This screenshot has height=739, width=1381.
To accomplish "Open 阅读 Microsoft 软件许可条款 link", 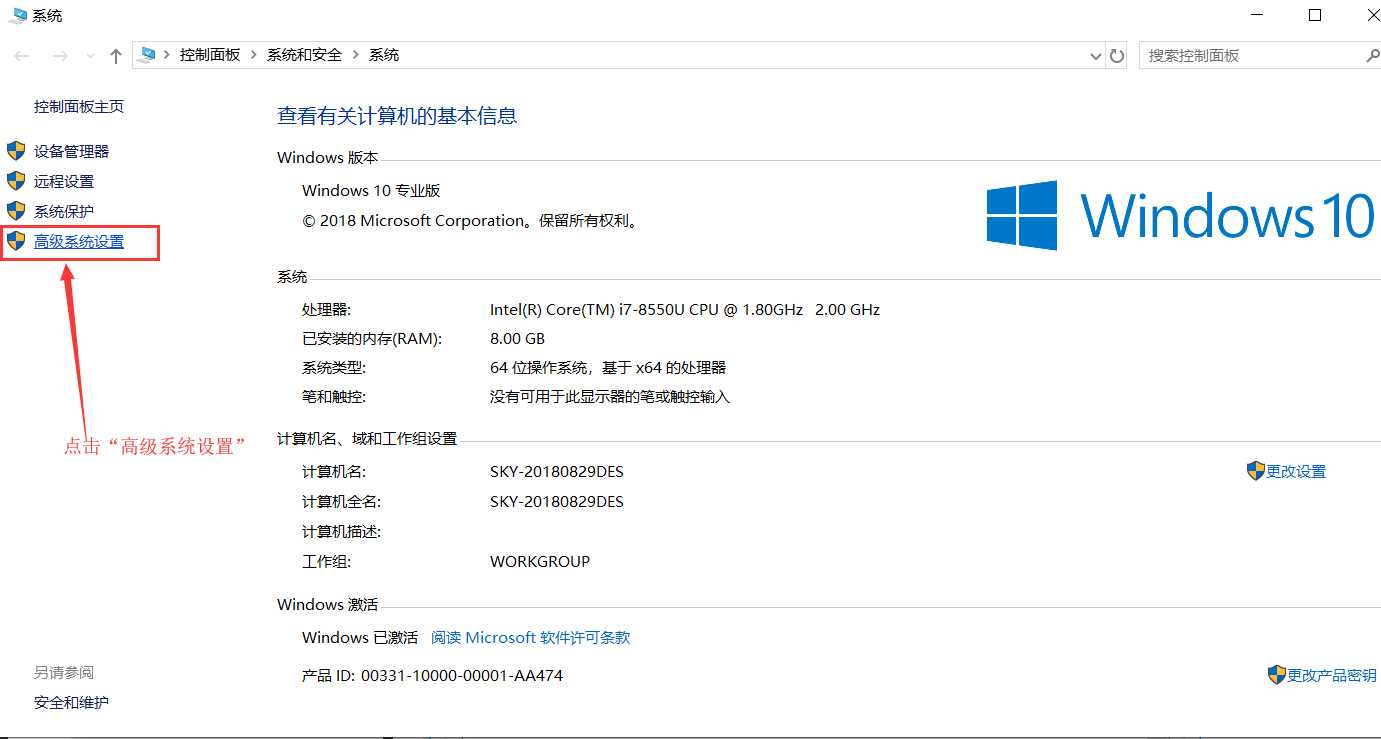I will [531, 638].
